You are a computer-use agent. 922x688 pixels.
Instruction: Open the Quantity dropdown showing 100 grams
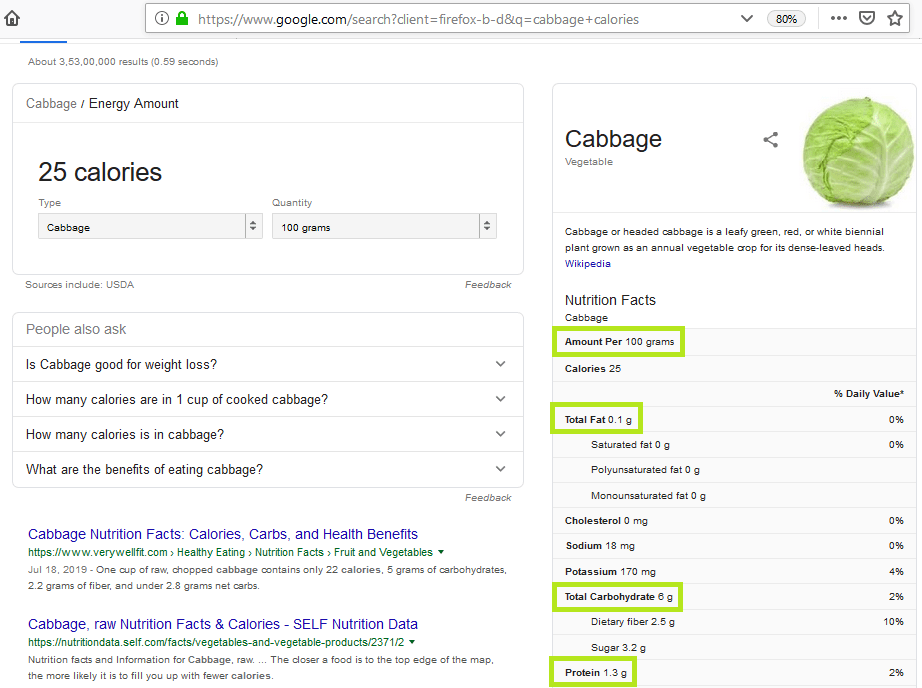tap(381, 225)
